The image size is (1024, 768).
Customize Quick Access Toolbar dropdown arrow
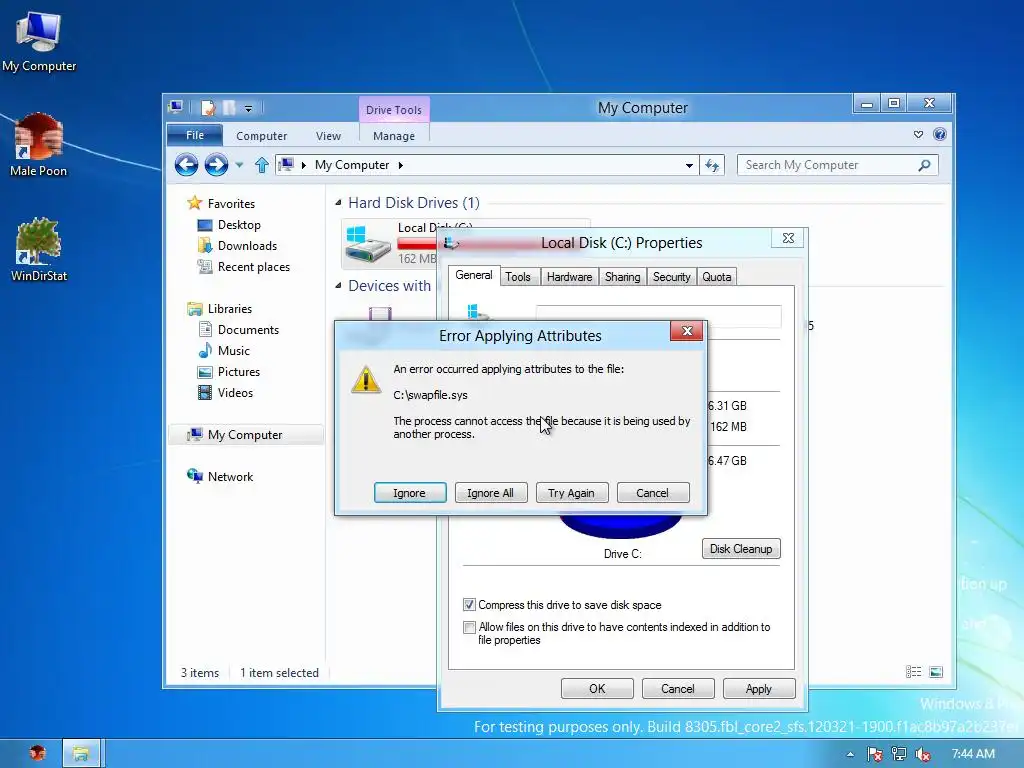[248, 108]
